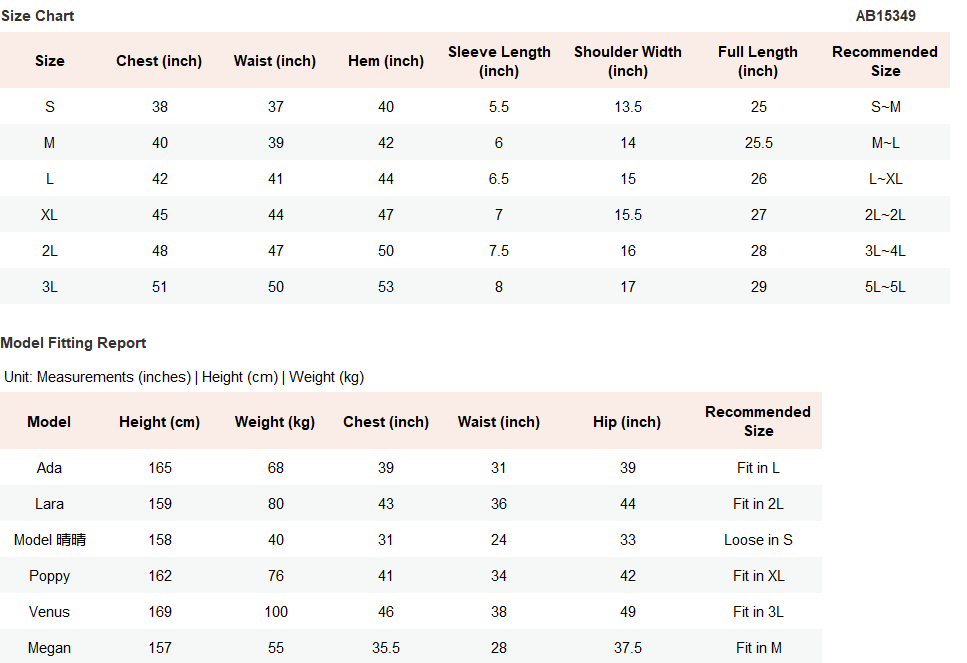Click the Height (cm) column header
Screen dimensions: 967x663
159,422
